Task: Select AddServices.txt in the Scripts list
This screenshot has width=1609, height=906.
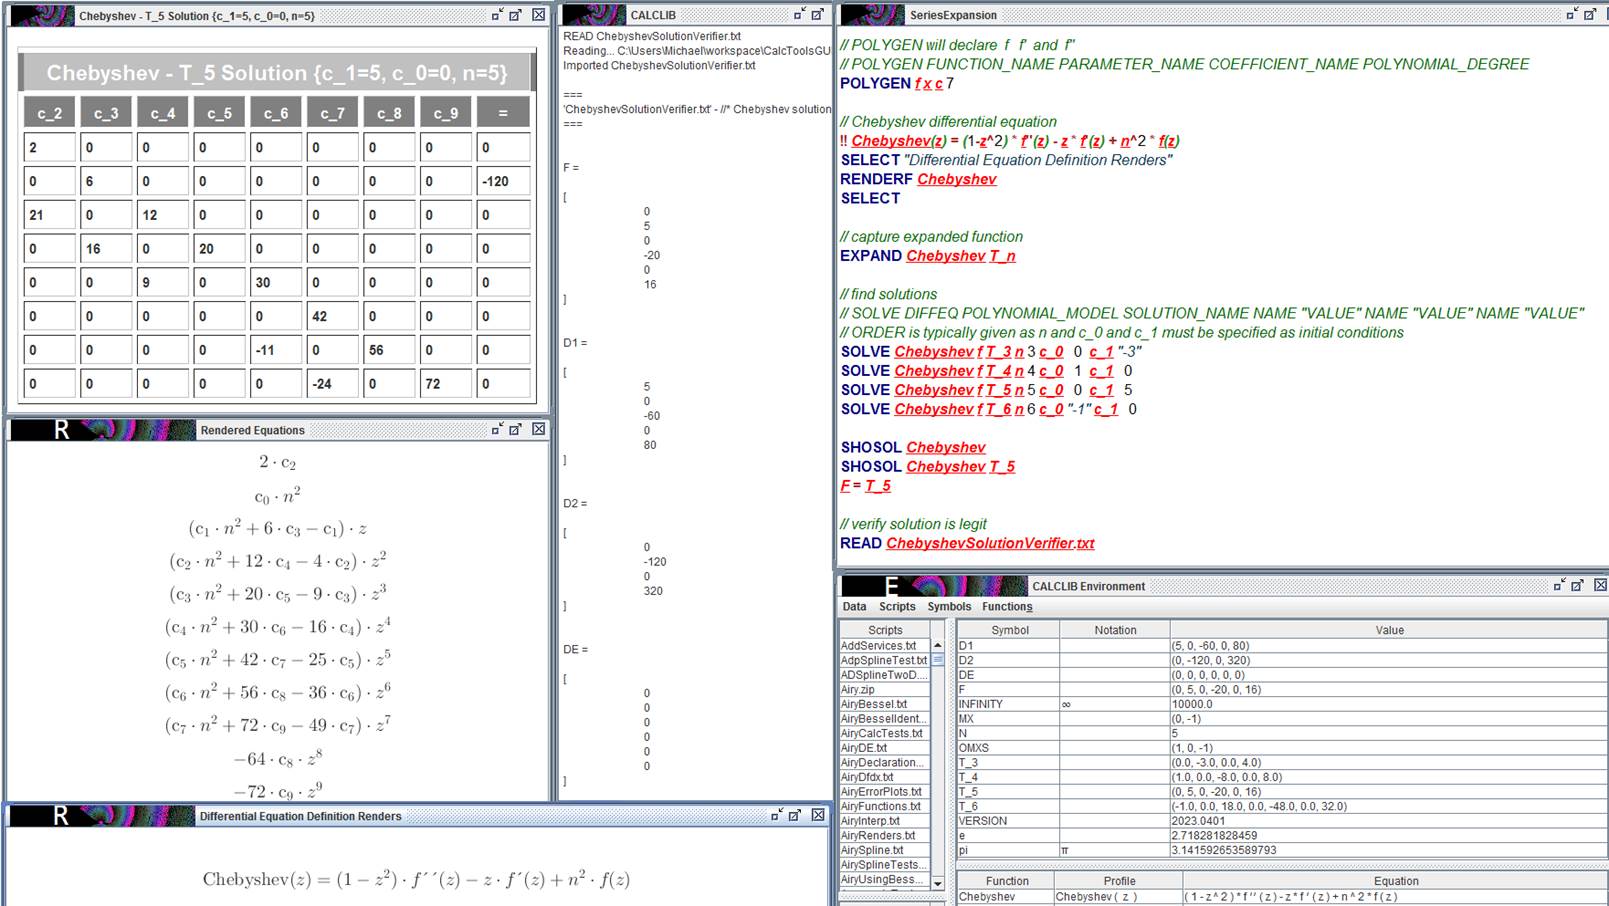Action: 885,646
